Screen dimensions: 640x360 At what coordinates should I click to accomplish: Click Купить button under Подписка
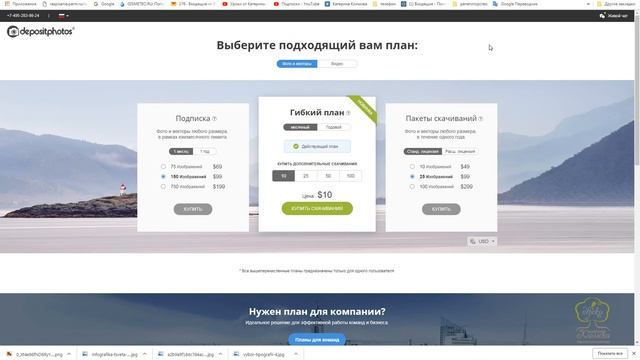[193, 209]
